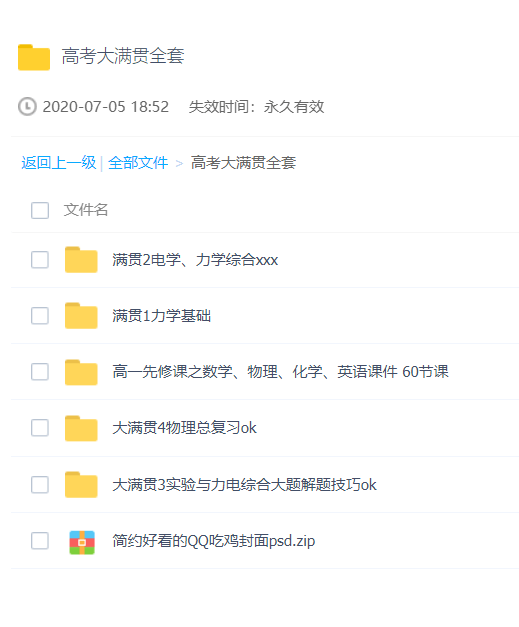Open folder icon for 满贯2电学、力学综合xxx
519x627 pixels.
(x=81, y=260)
